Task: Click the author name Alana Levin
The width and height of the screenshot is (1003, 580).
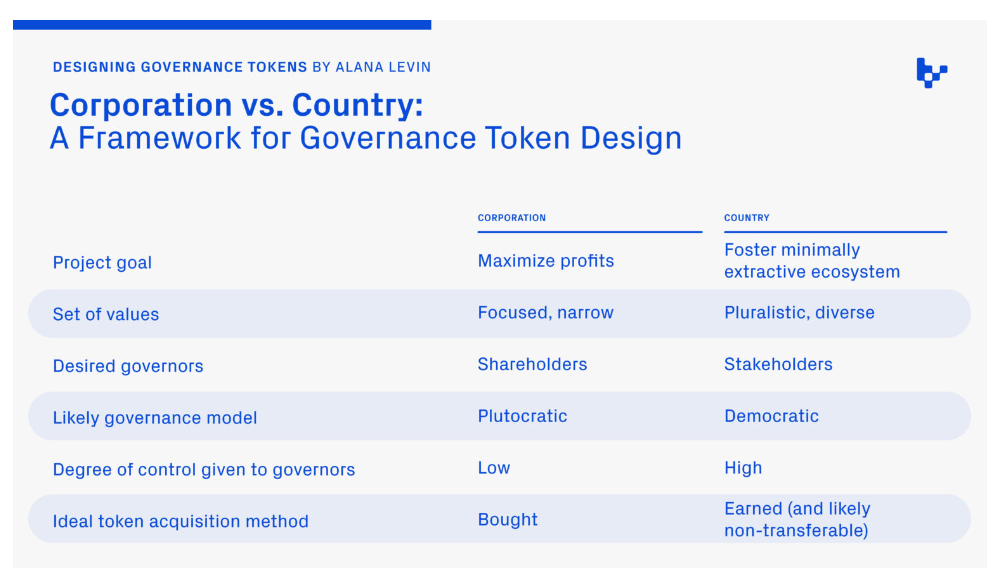Action: (x=384, y=67)
